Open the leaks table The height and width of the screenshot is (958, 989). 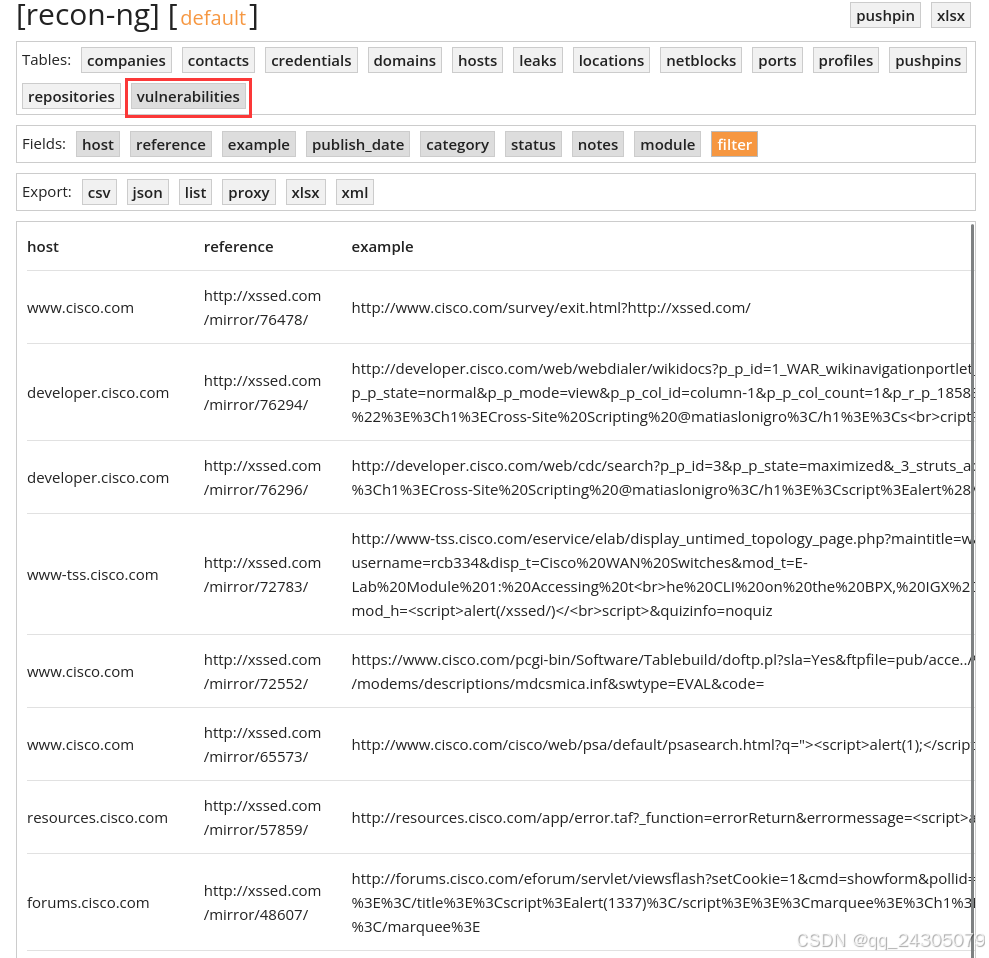click(537, 61)
